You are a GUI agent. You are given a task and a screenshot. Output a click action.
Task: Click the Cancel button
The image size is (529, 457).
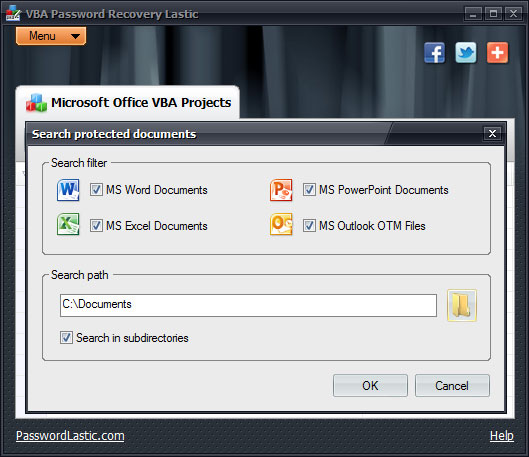tap(452, 385)
